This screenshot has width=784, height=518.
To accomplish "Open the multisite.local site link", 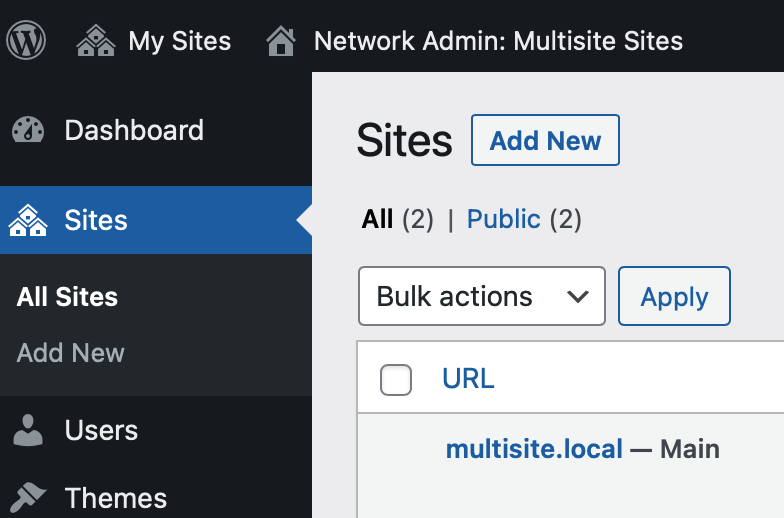I will pos(534,449).
